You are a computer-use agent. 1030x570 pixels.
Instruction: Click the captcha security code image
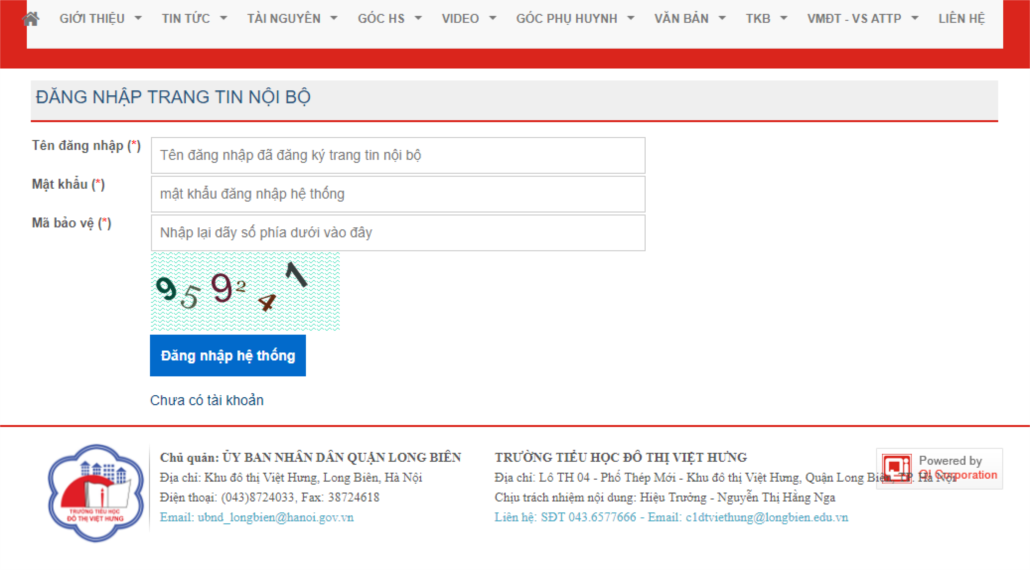coord(245,291)
